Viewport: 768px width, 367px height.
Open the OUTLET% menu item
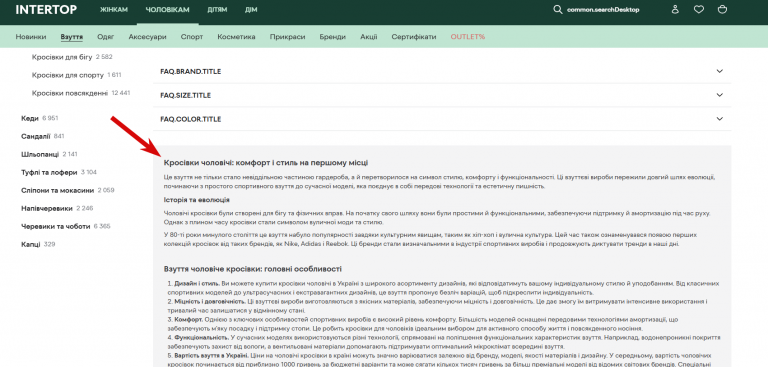point(468,37)
